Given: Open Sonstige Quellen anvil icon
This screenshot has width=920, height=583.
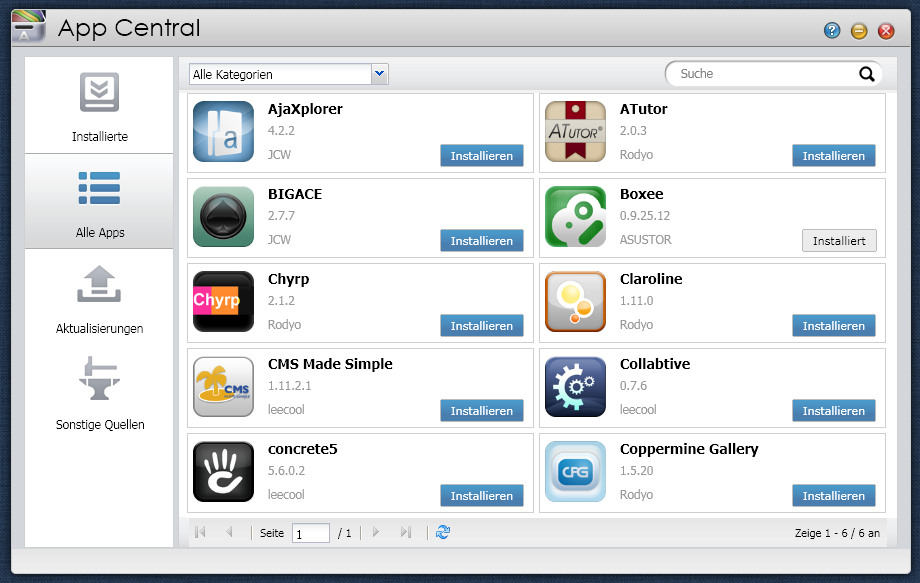Looking at the screenshot, I should 99,378.
